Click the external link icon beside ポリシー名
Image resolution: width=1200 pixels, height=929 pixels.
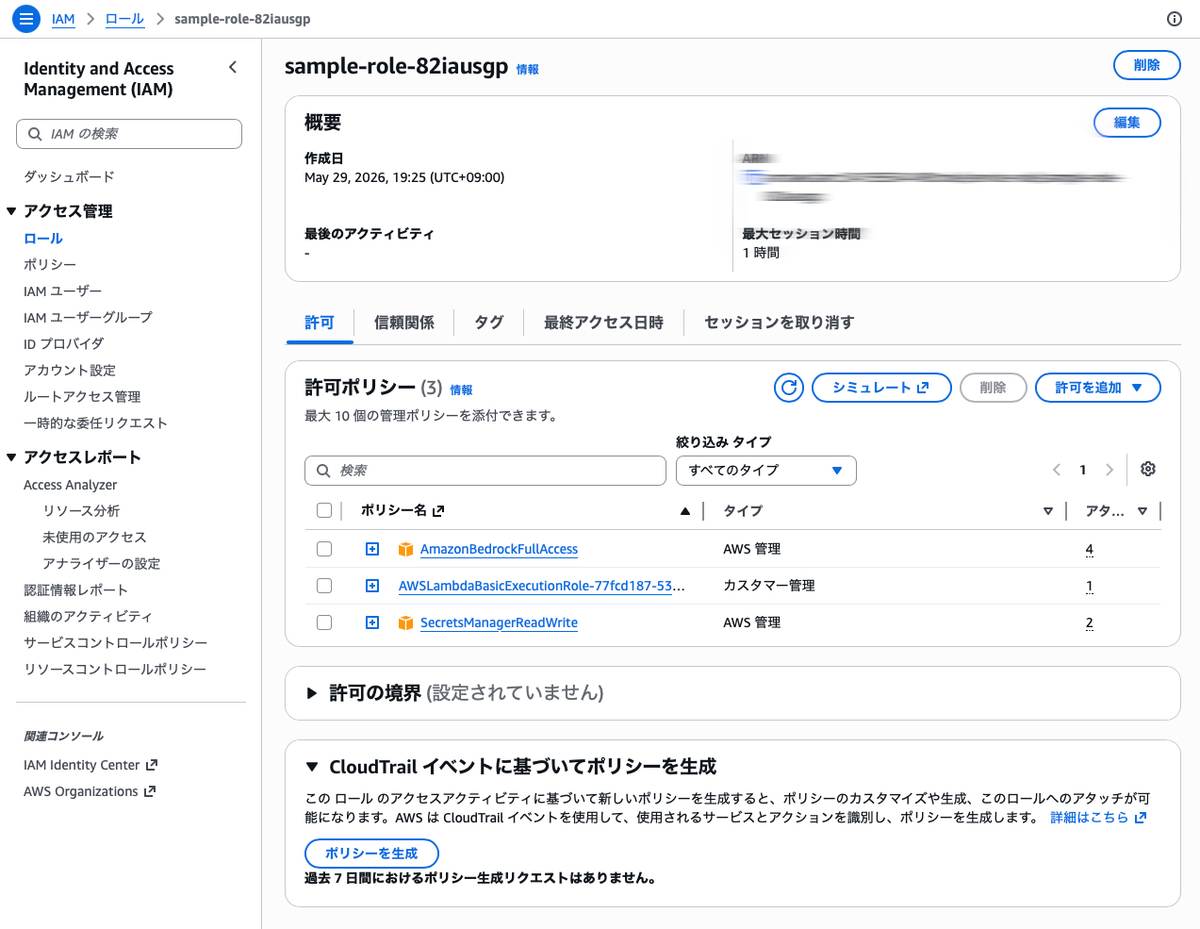coord(438,511)
